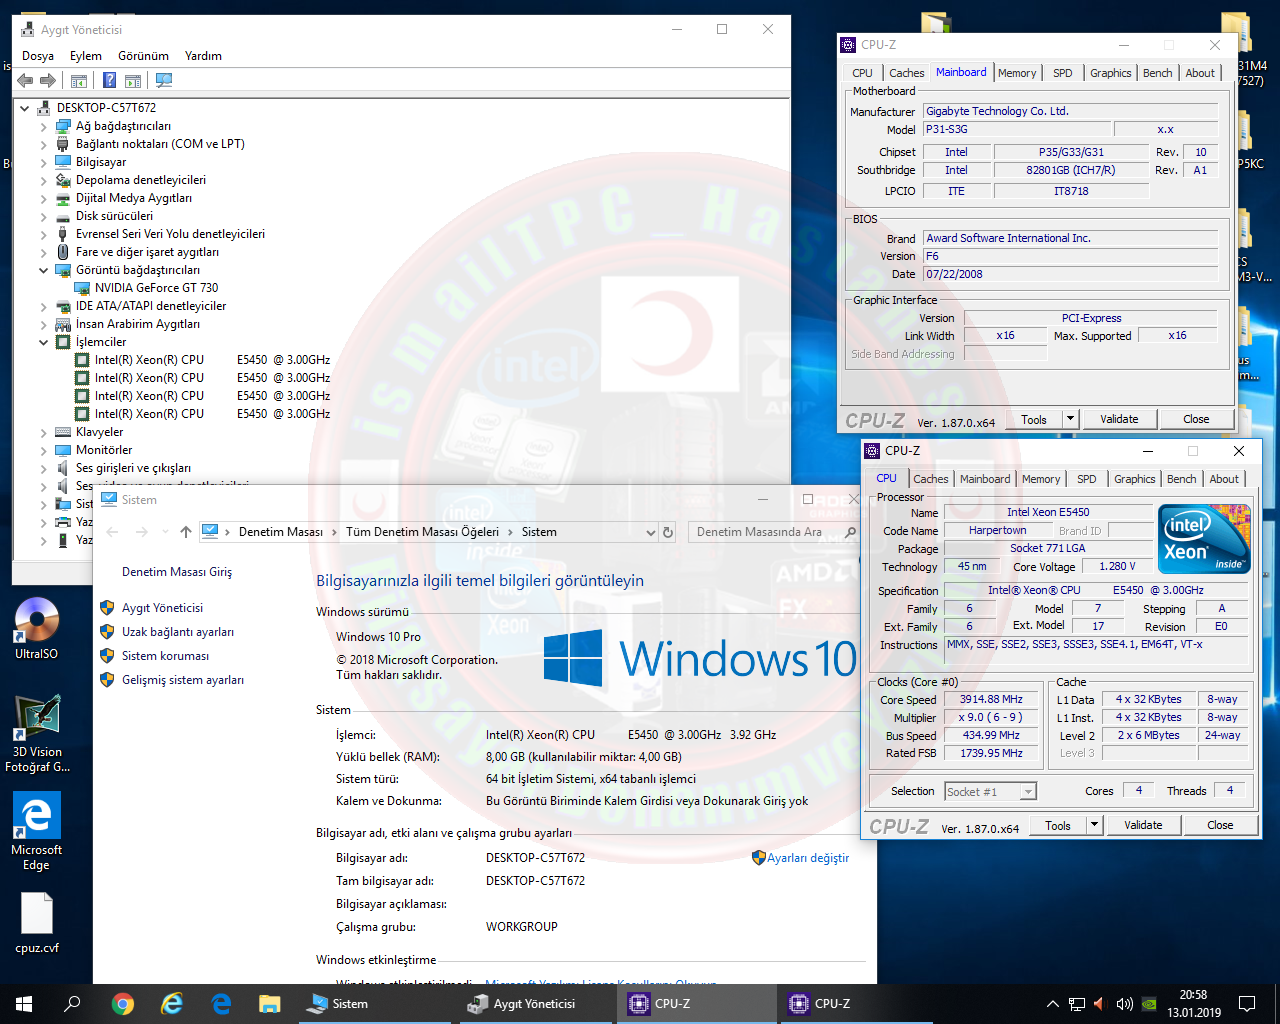Click the up-arrow in Sistem window navigation
The image size is (1280, 1024).
click(x=186, y=532)
